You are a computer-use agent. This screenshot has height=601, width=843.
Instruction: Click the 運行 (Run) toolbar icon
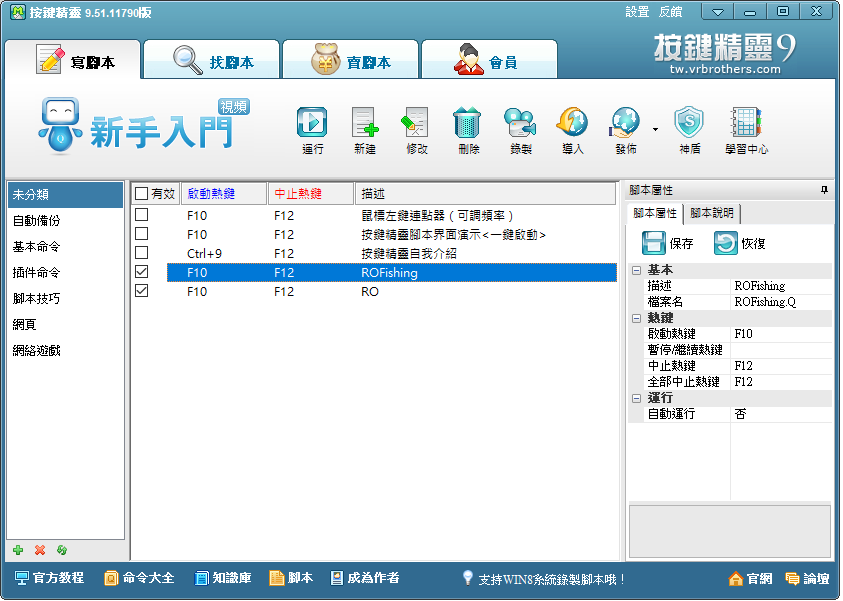[312, 123]
